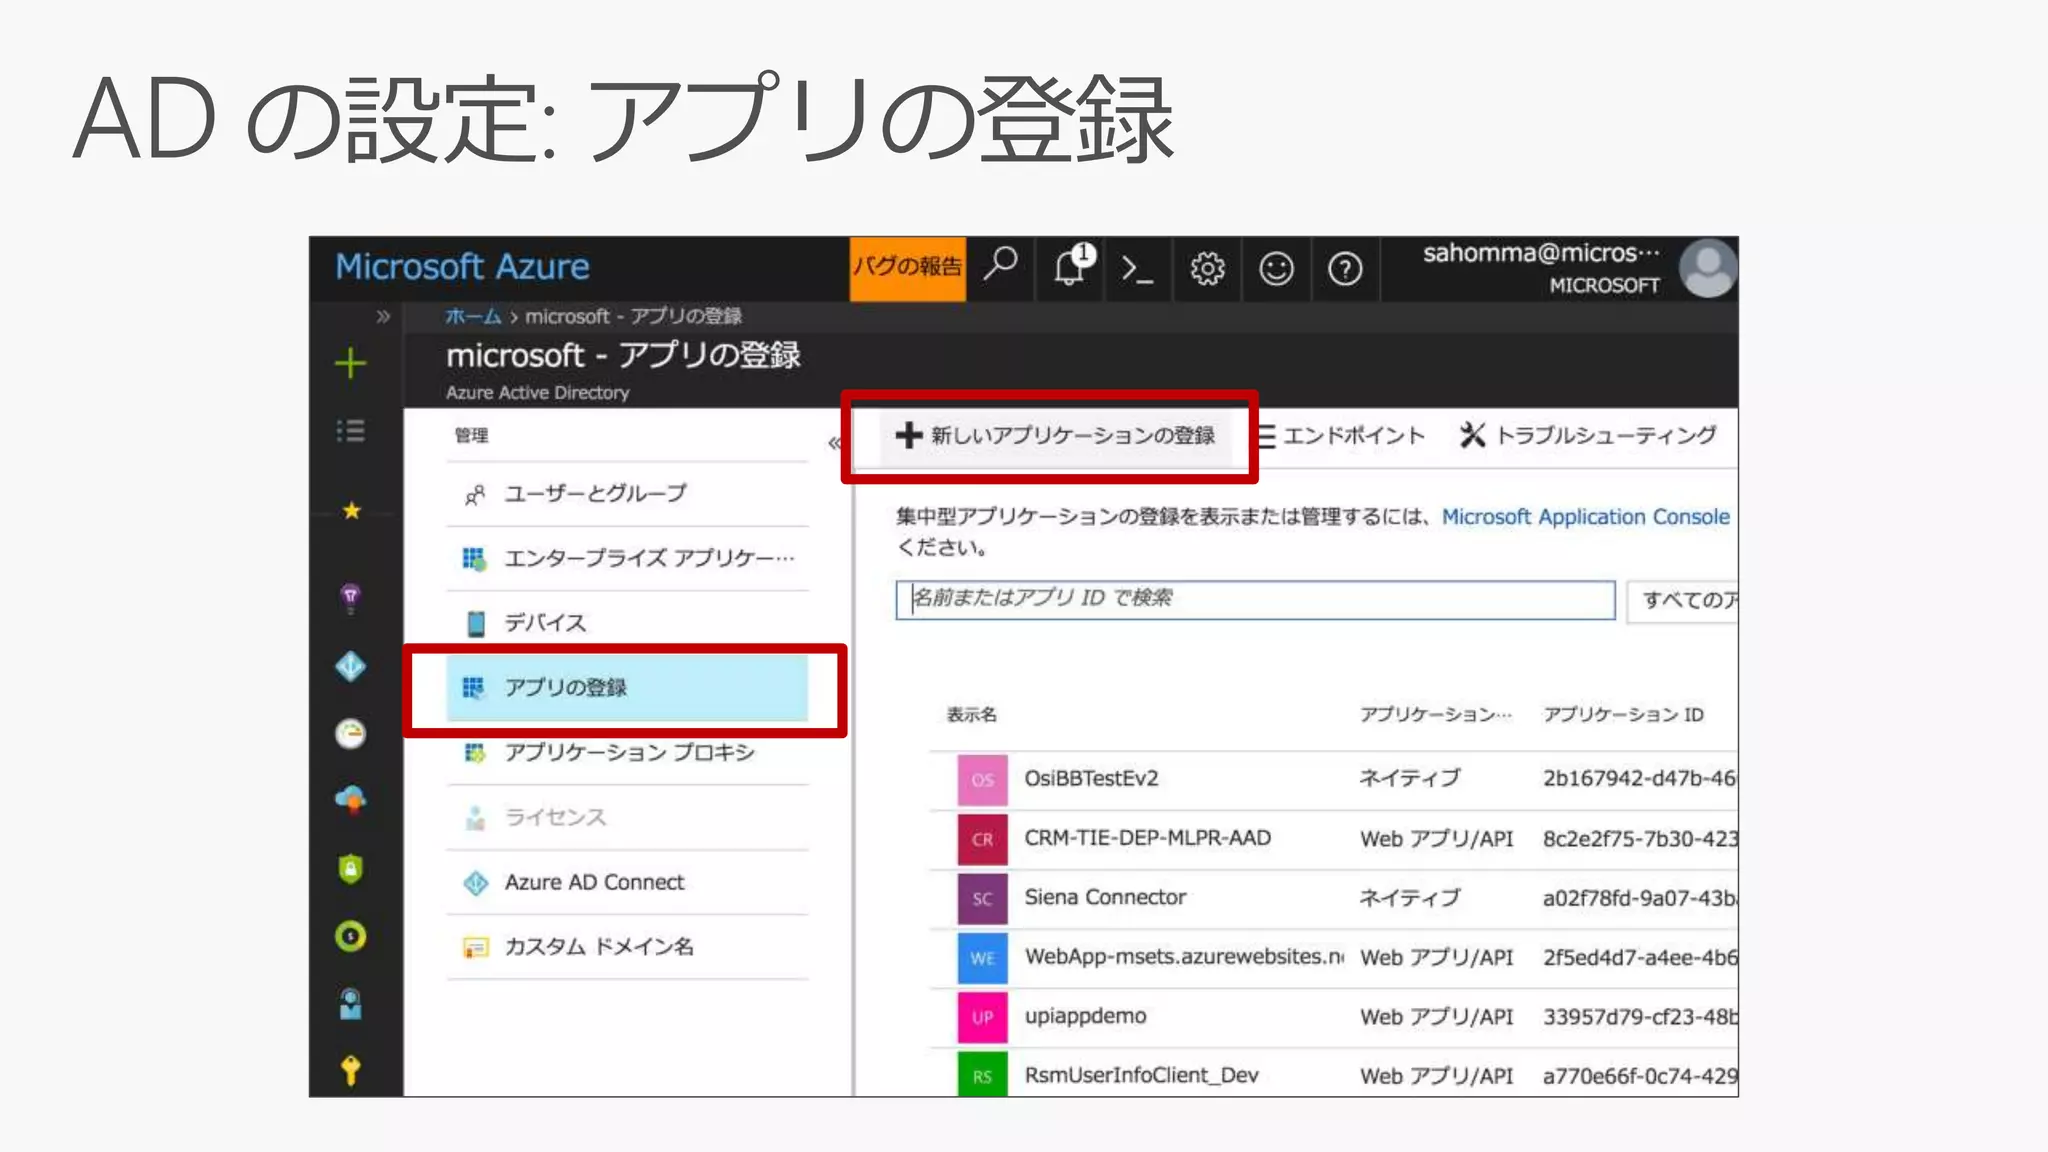
Task: Collapse the management menu panel
Action: (834, 442)
